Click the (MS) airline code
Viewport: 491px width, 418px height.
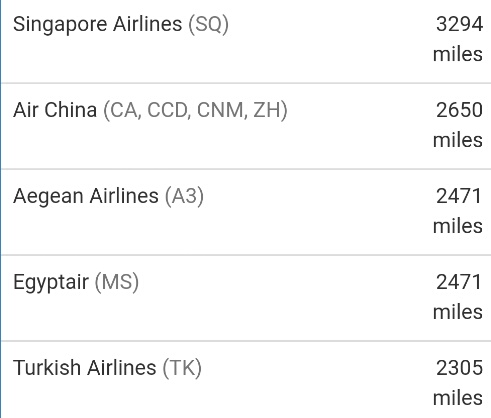[x=117, y=283]
